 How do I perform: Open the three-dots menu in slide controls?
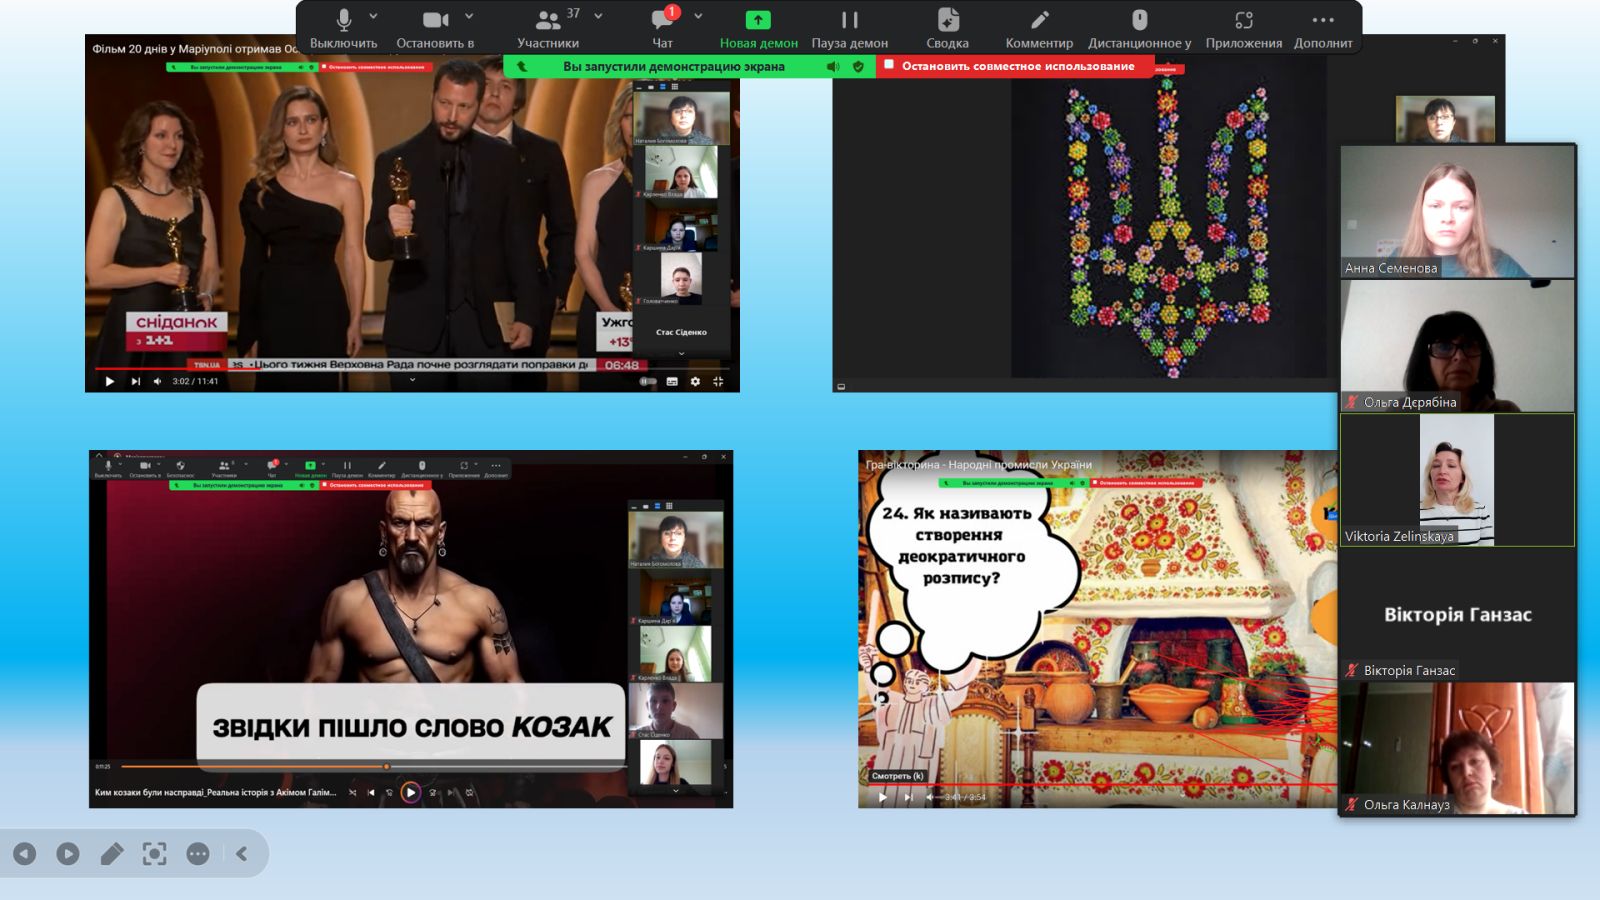[x=198, y=854]
